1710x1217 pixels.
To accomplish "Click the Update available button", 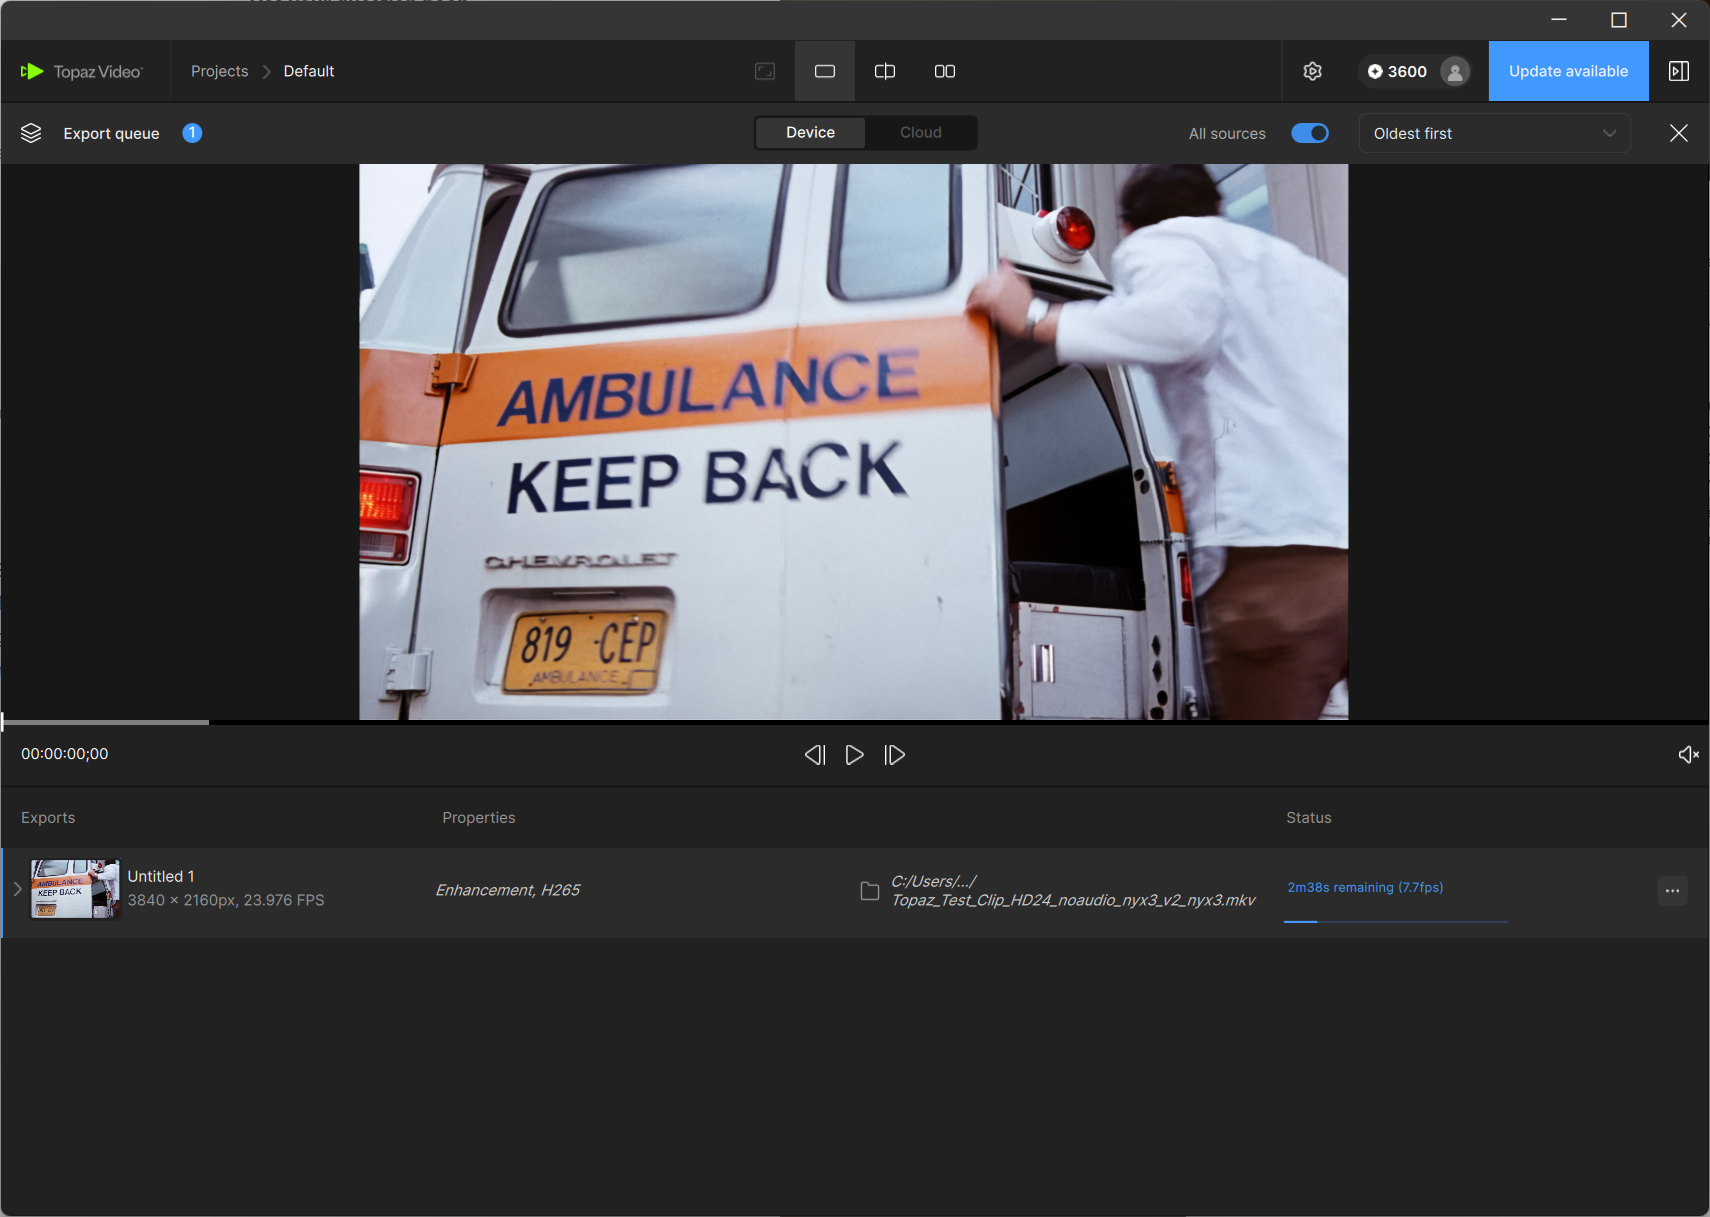I will click(x=1567, y=71).
